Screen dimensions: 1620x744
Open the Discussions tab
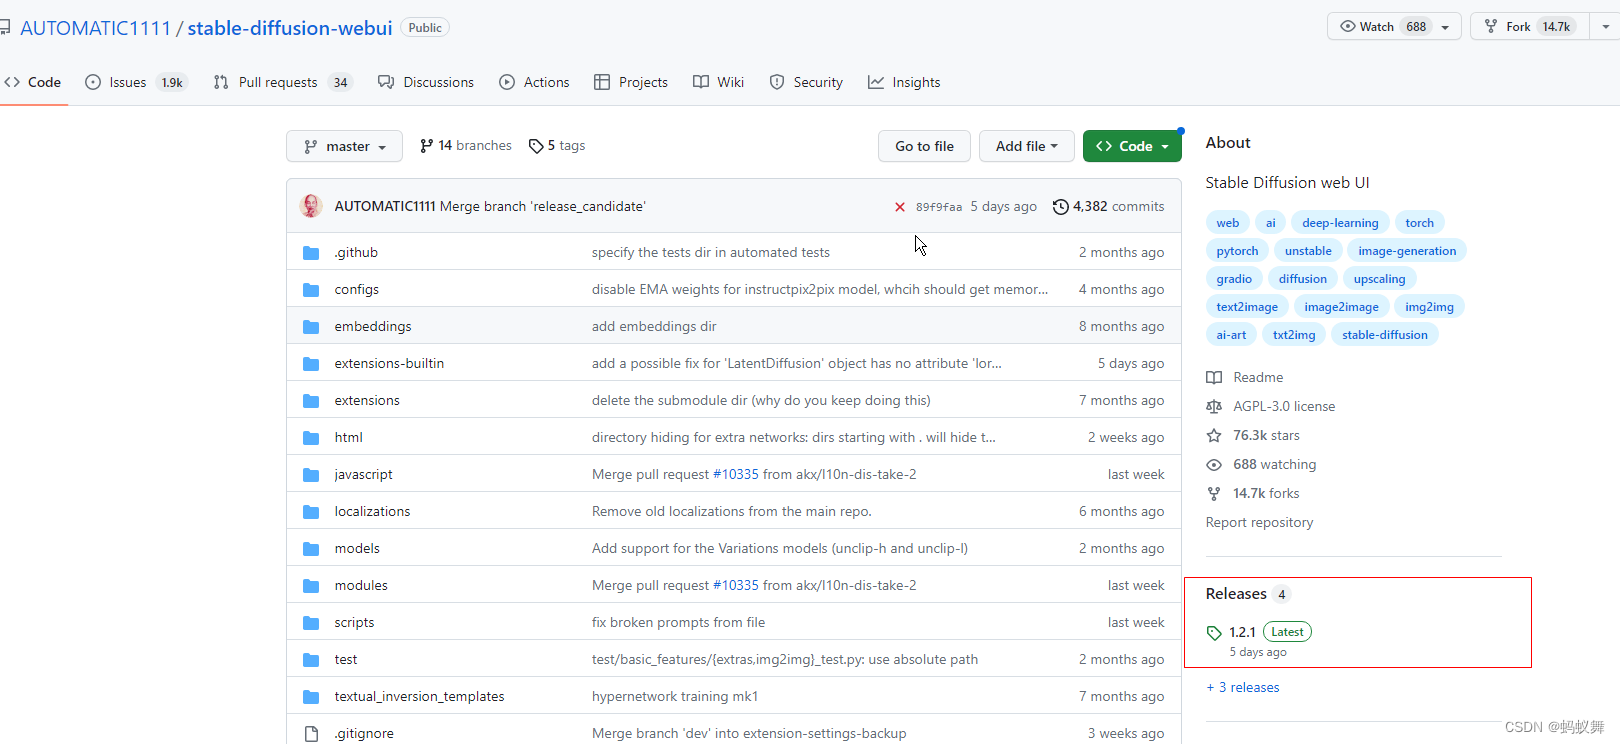426,82
